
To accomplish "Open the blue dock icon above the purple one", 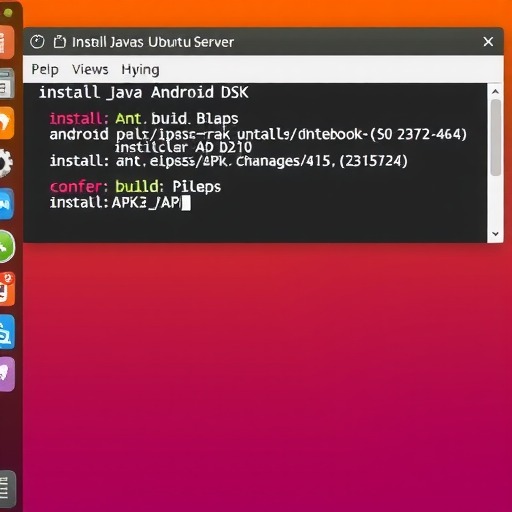I will pos(7,332).
